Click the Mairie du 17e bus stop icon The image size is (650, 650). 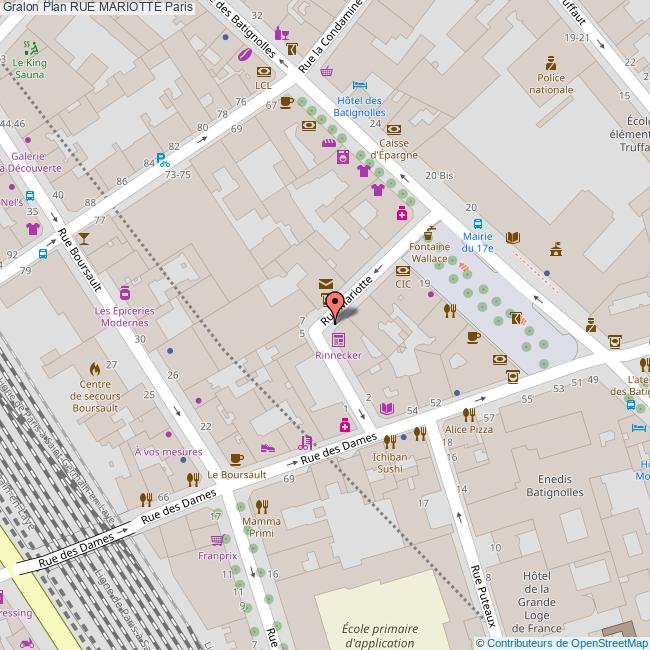tap(477, 224)
